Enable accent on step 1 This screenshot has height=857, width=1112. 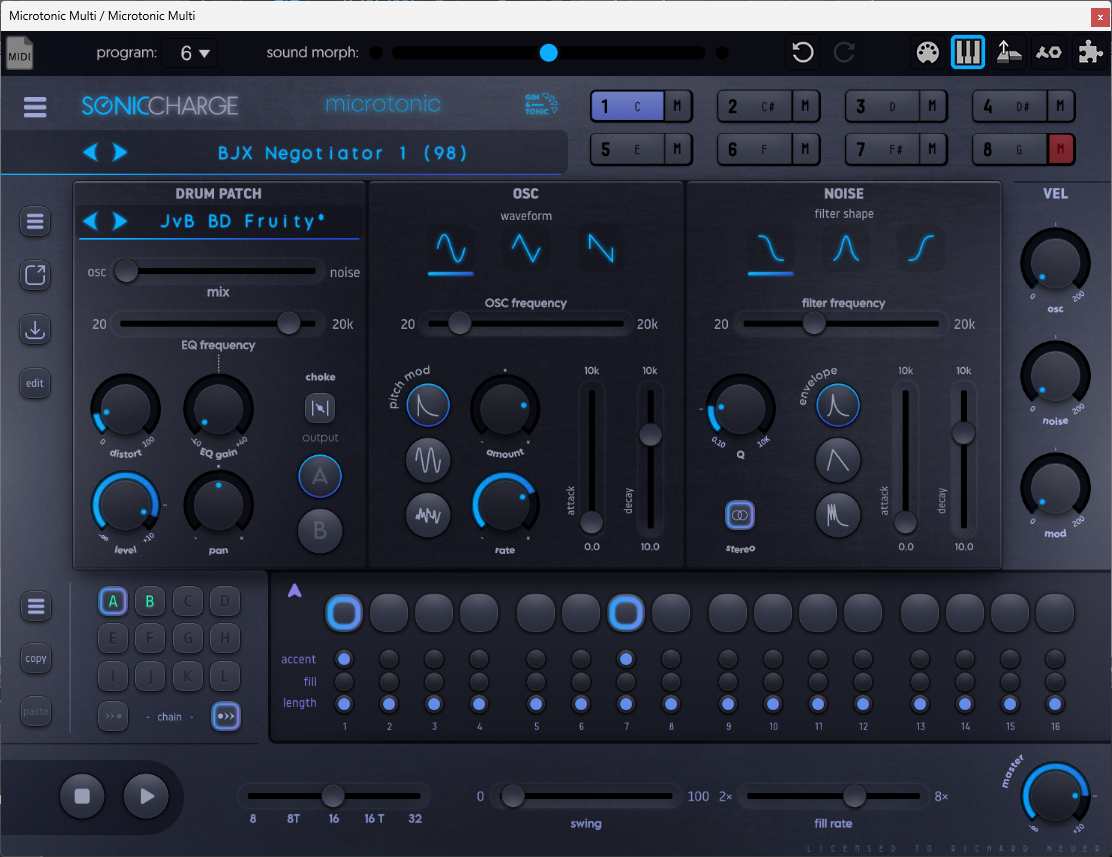[344, 659]
